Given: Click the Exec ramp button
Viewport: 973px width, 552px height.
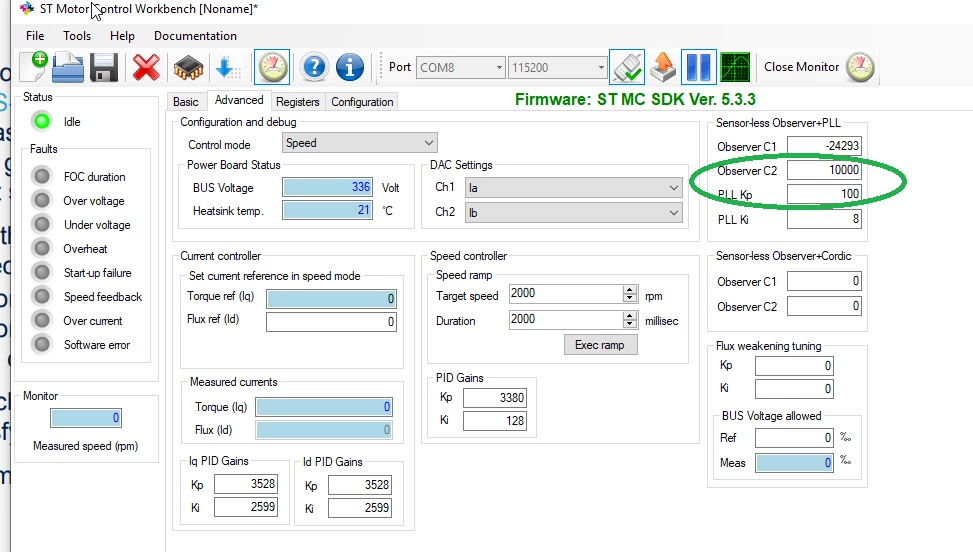Looking at the screenshot, I should [x=600, y=345].
